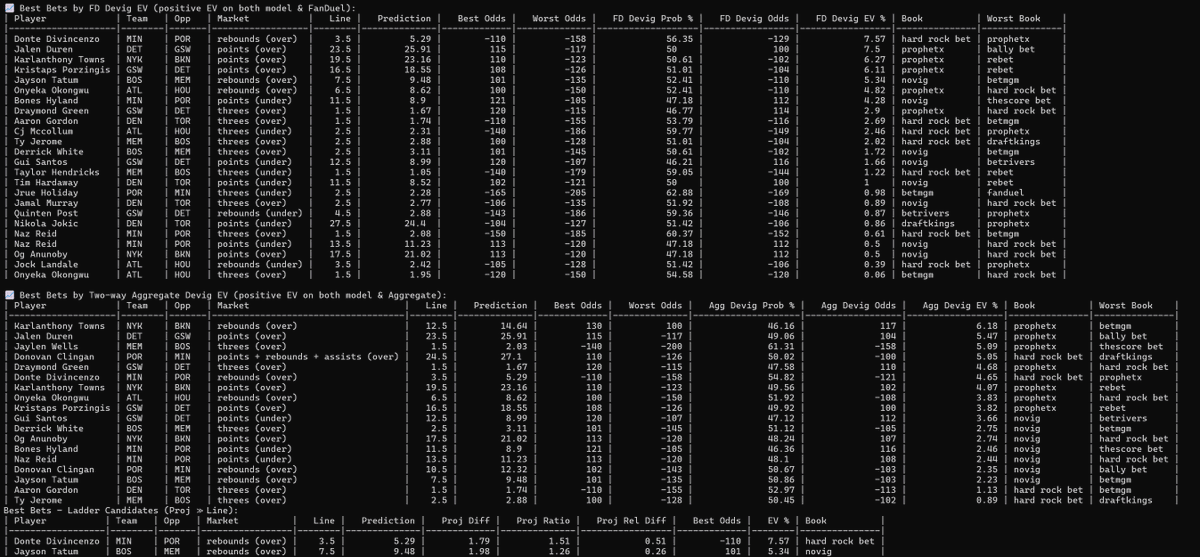This screenshot has height=557, width=1200.
Task: Click the chart emoji beside the FD Devig EV heading
Action: [x=9, y=8]
